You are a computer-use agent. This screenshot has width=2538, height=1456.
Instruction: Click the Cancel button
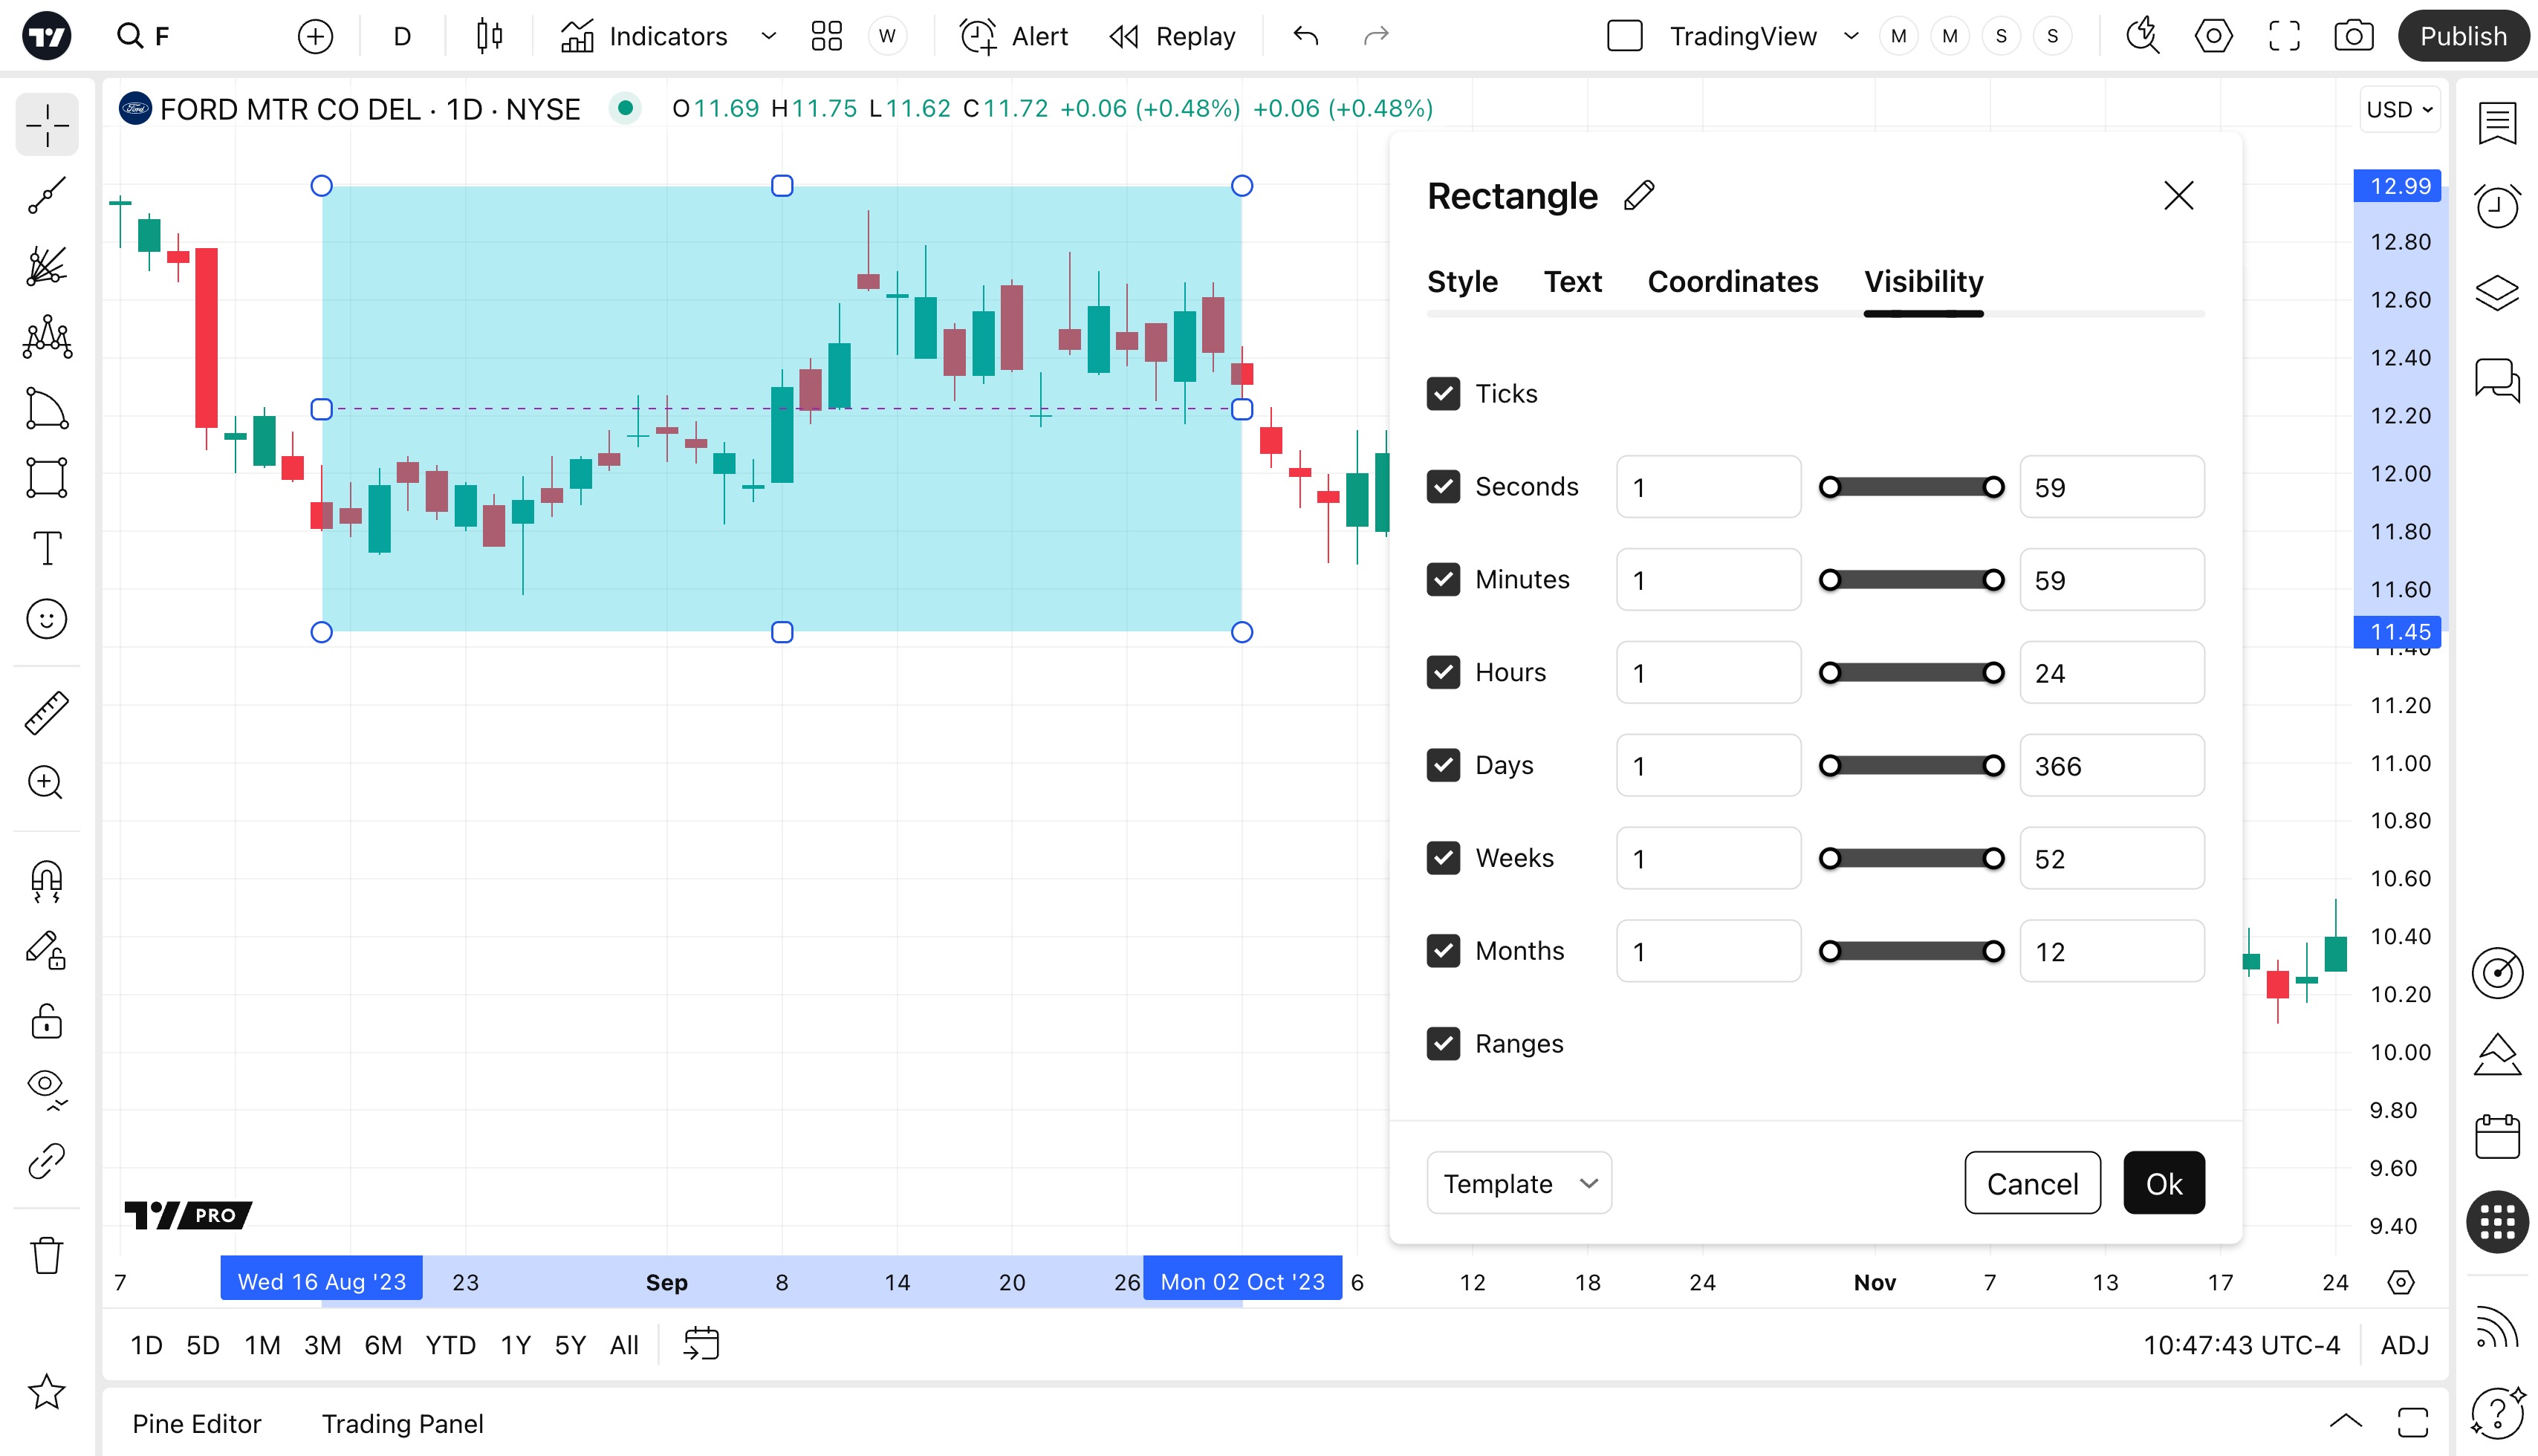pyautogui.click(x=2032, y=1184)
